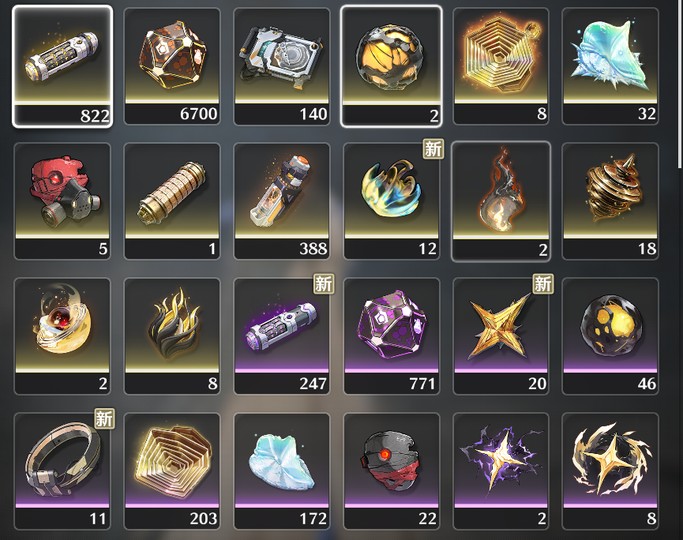Screen dimensions: 683x540
Task: Select the brass cylinder item with count 1
Action: [172, 201]
